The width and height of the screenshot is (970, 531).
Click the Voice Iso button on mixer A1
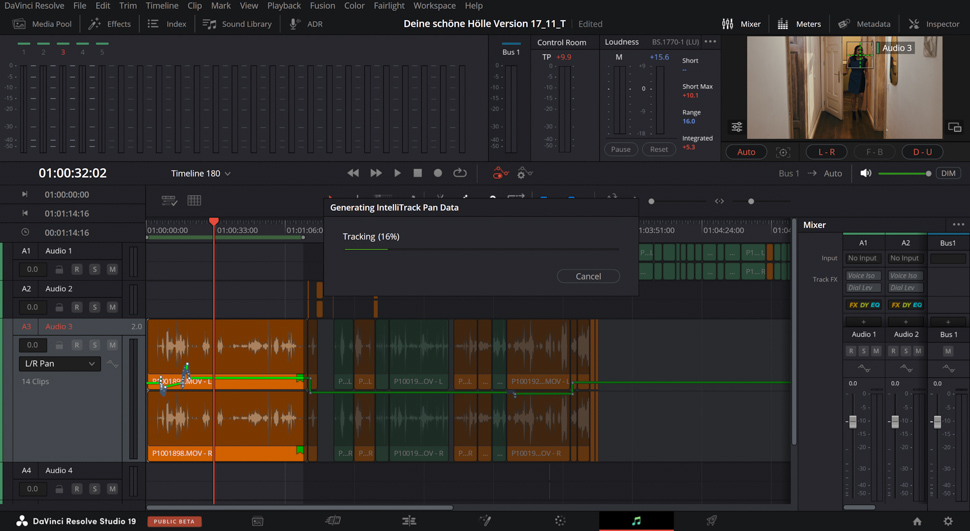[862, 275]
